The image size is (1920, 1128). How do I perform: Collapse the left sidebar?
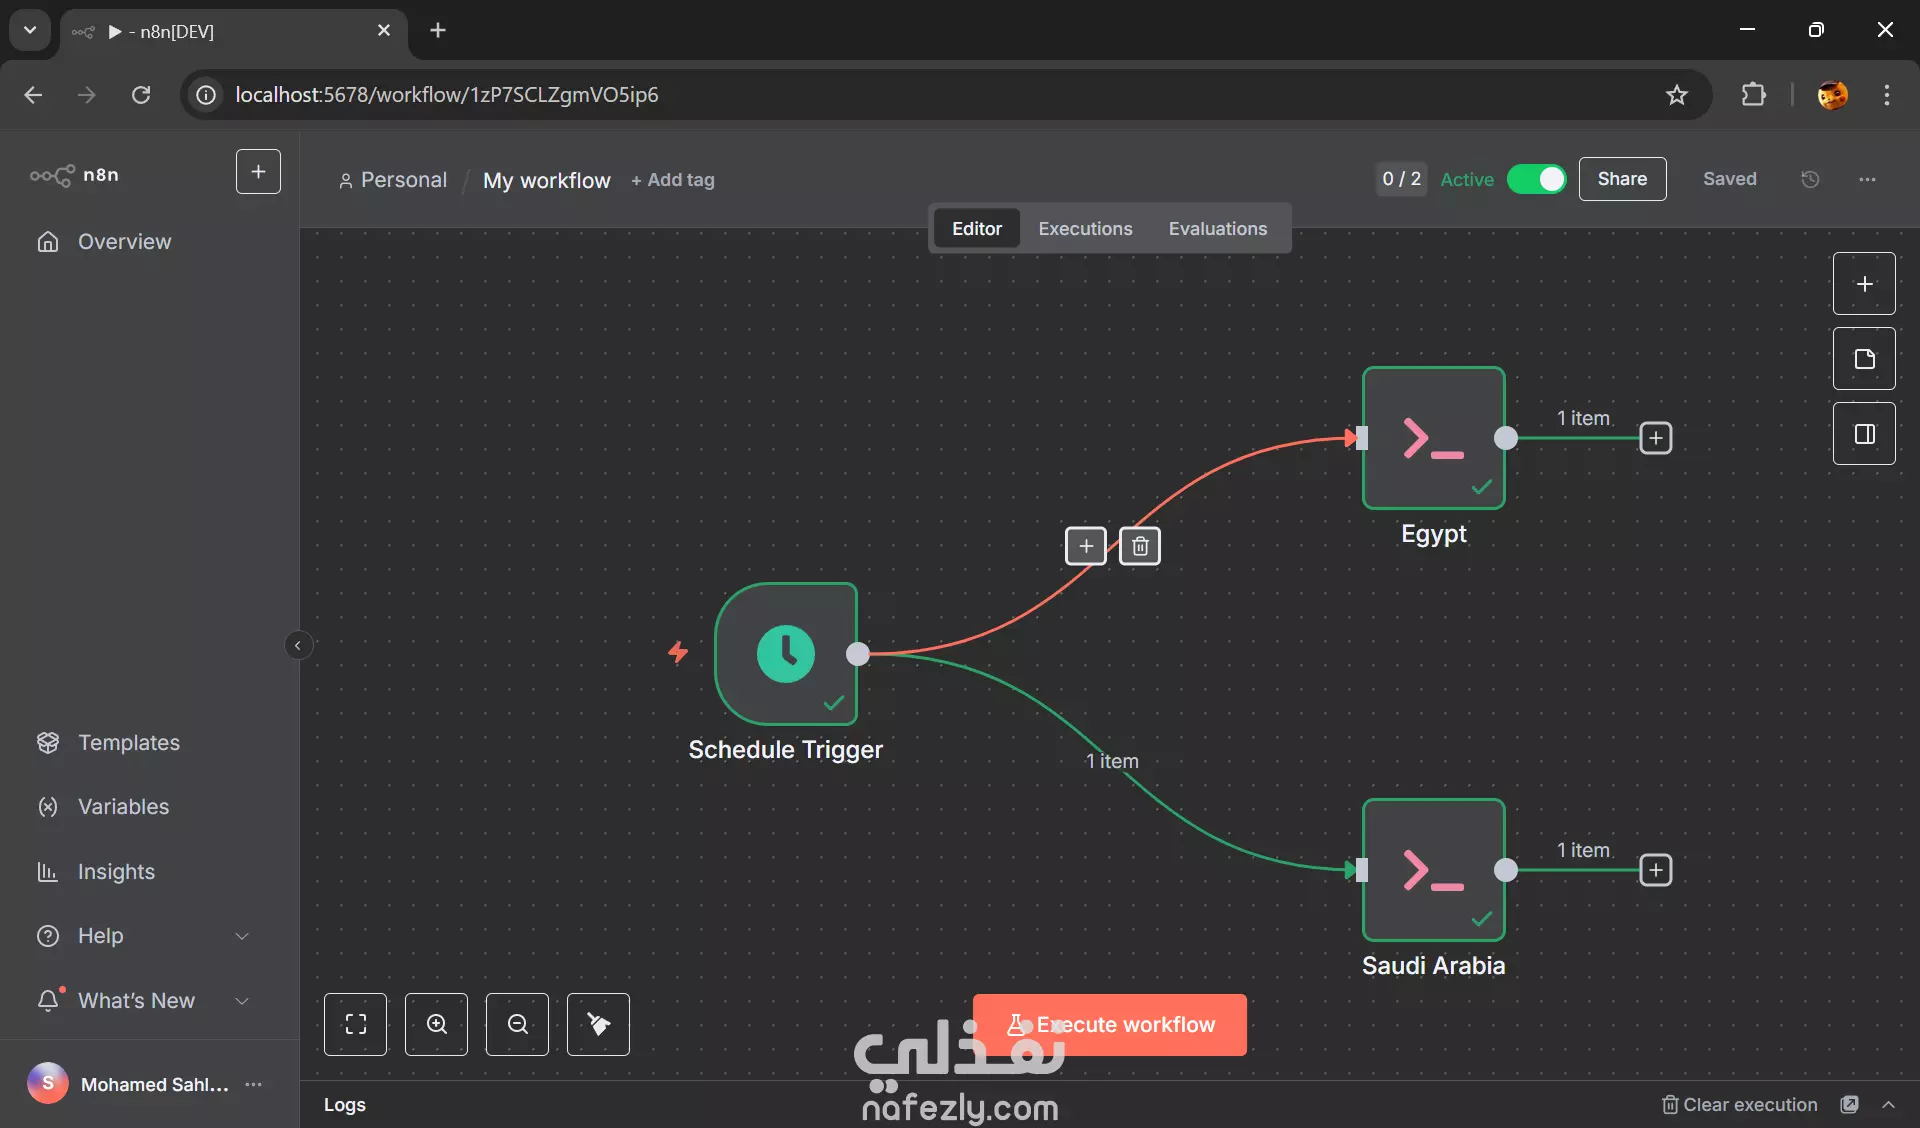297,645
